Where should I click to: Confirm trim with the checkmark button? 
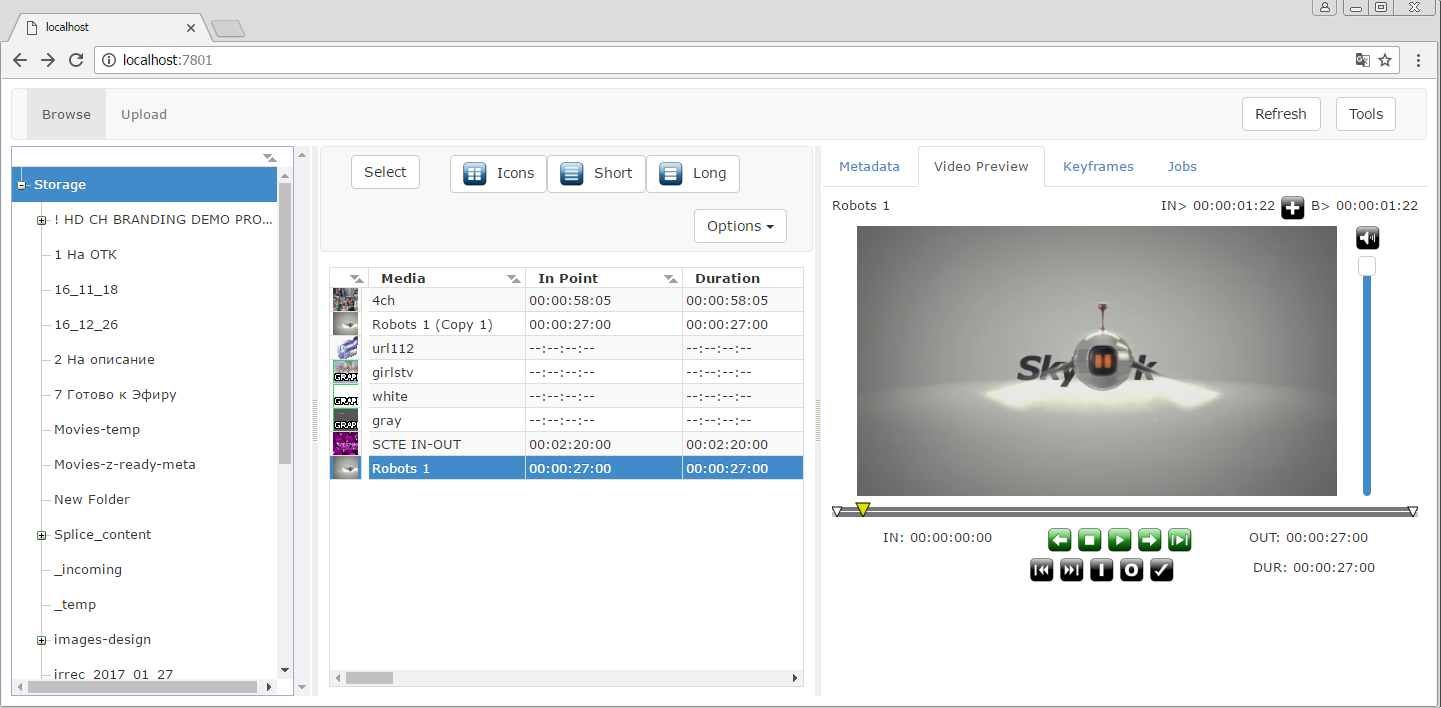pos(1161,570)
